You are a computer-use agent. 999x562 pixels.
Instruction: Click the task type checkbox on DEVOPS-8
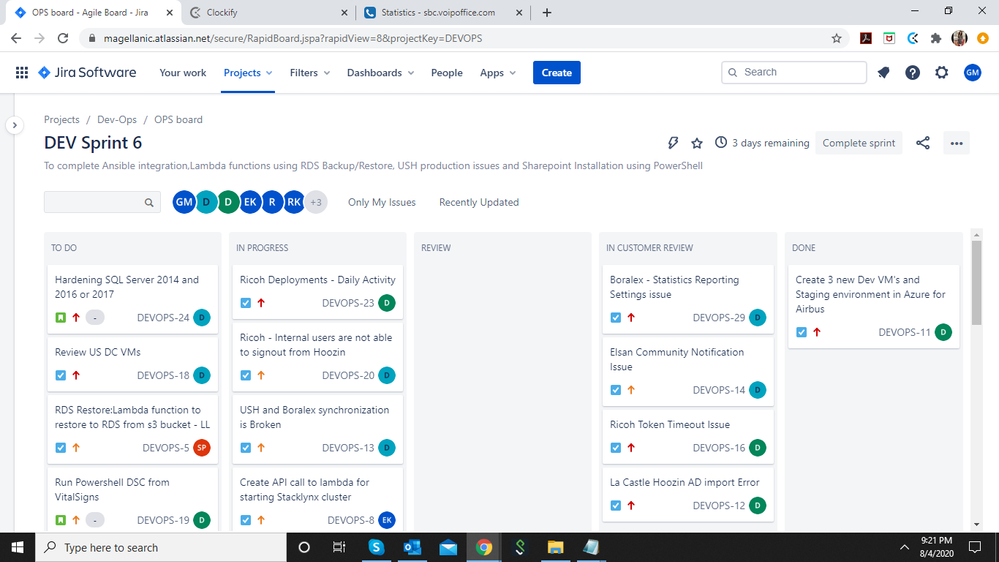pos(245,520)
